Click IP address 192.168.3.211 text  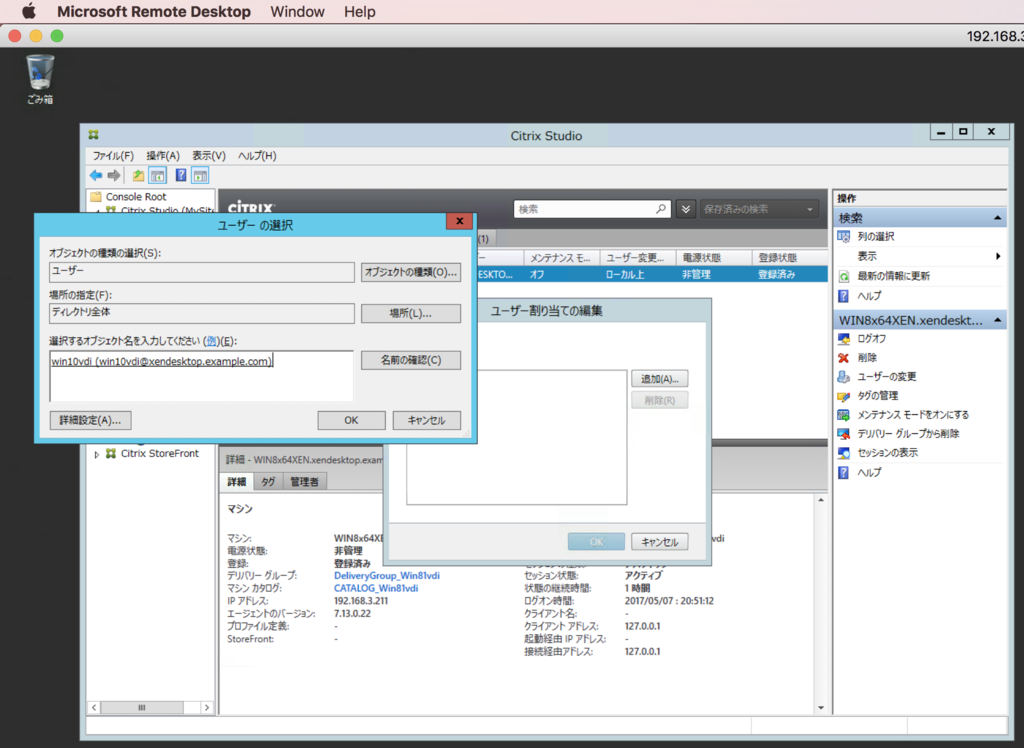point(360,601)
